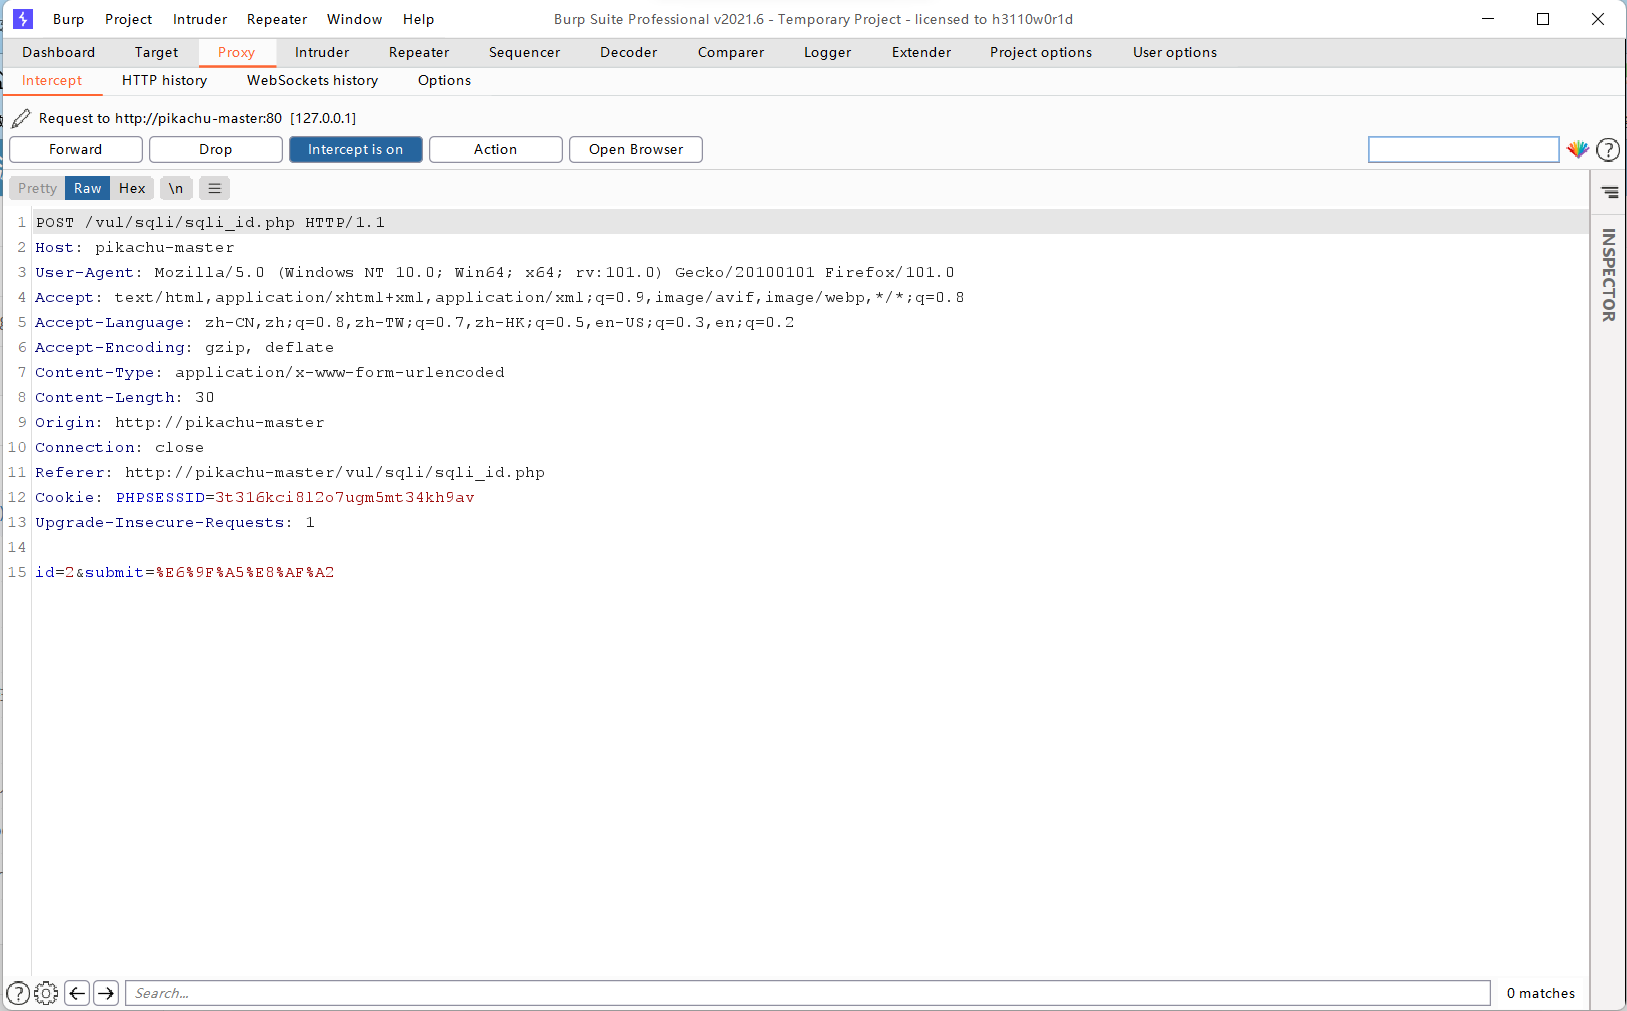1627x1011 pixels.
Task: Click the Cookie PHPSESSID value
Action: click(345, 497)
